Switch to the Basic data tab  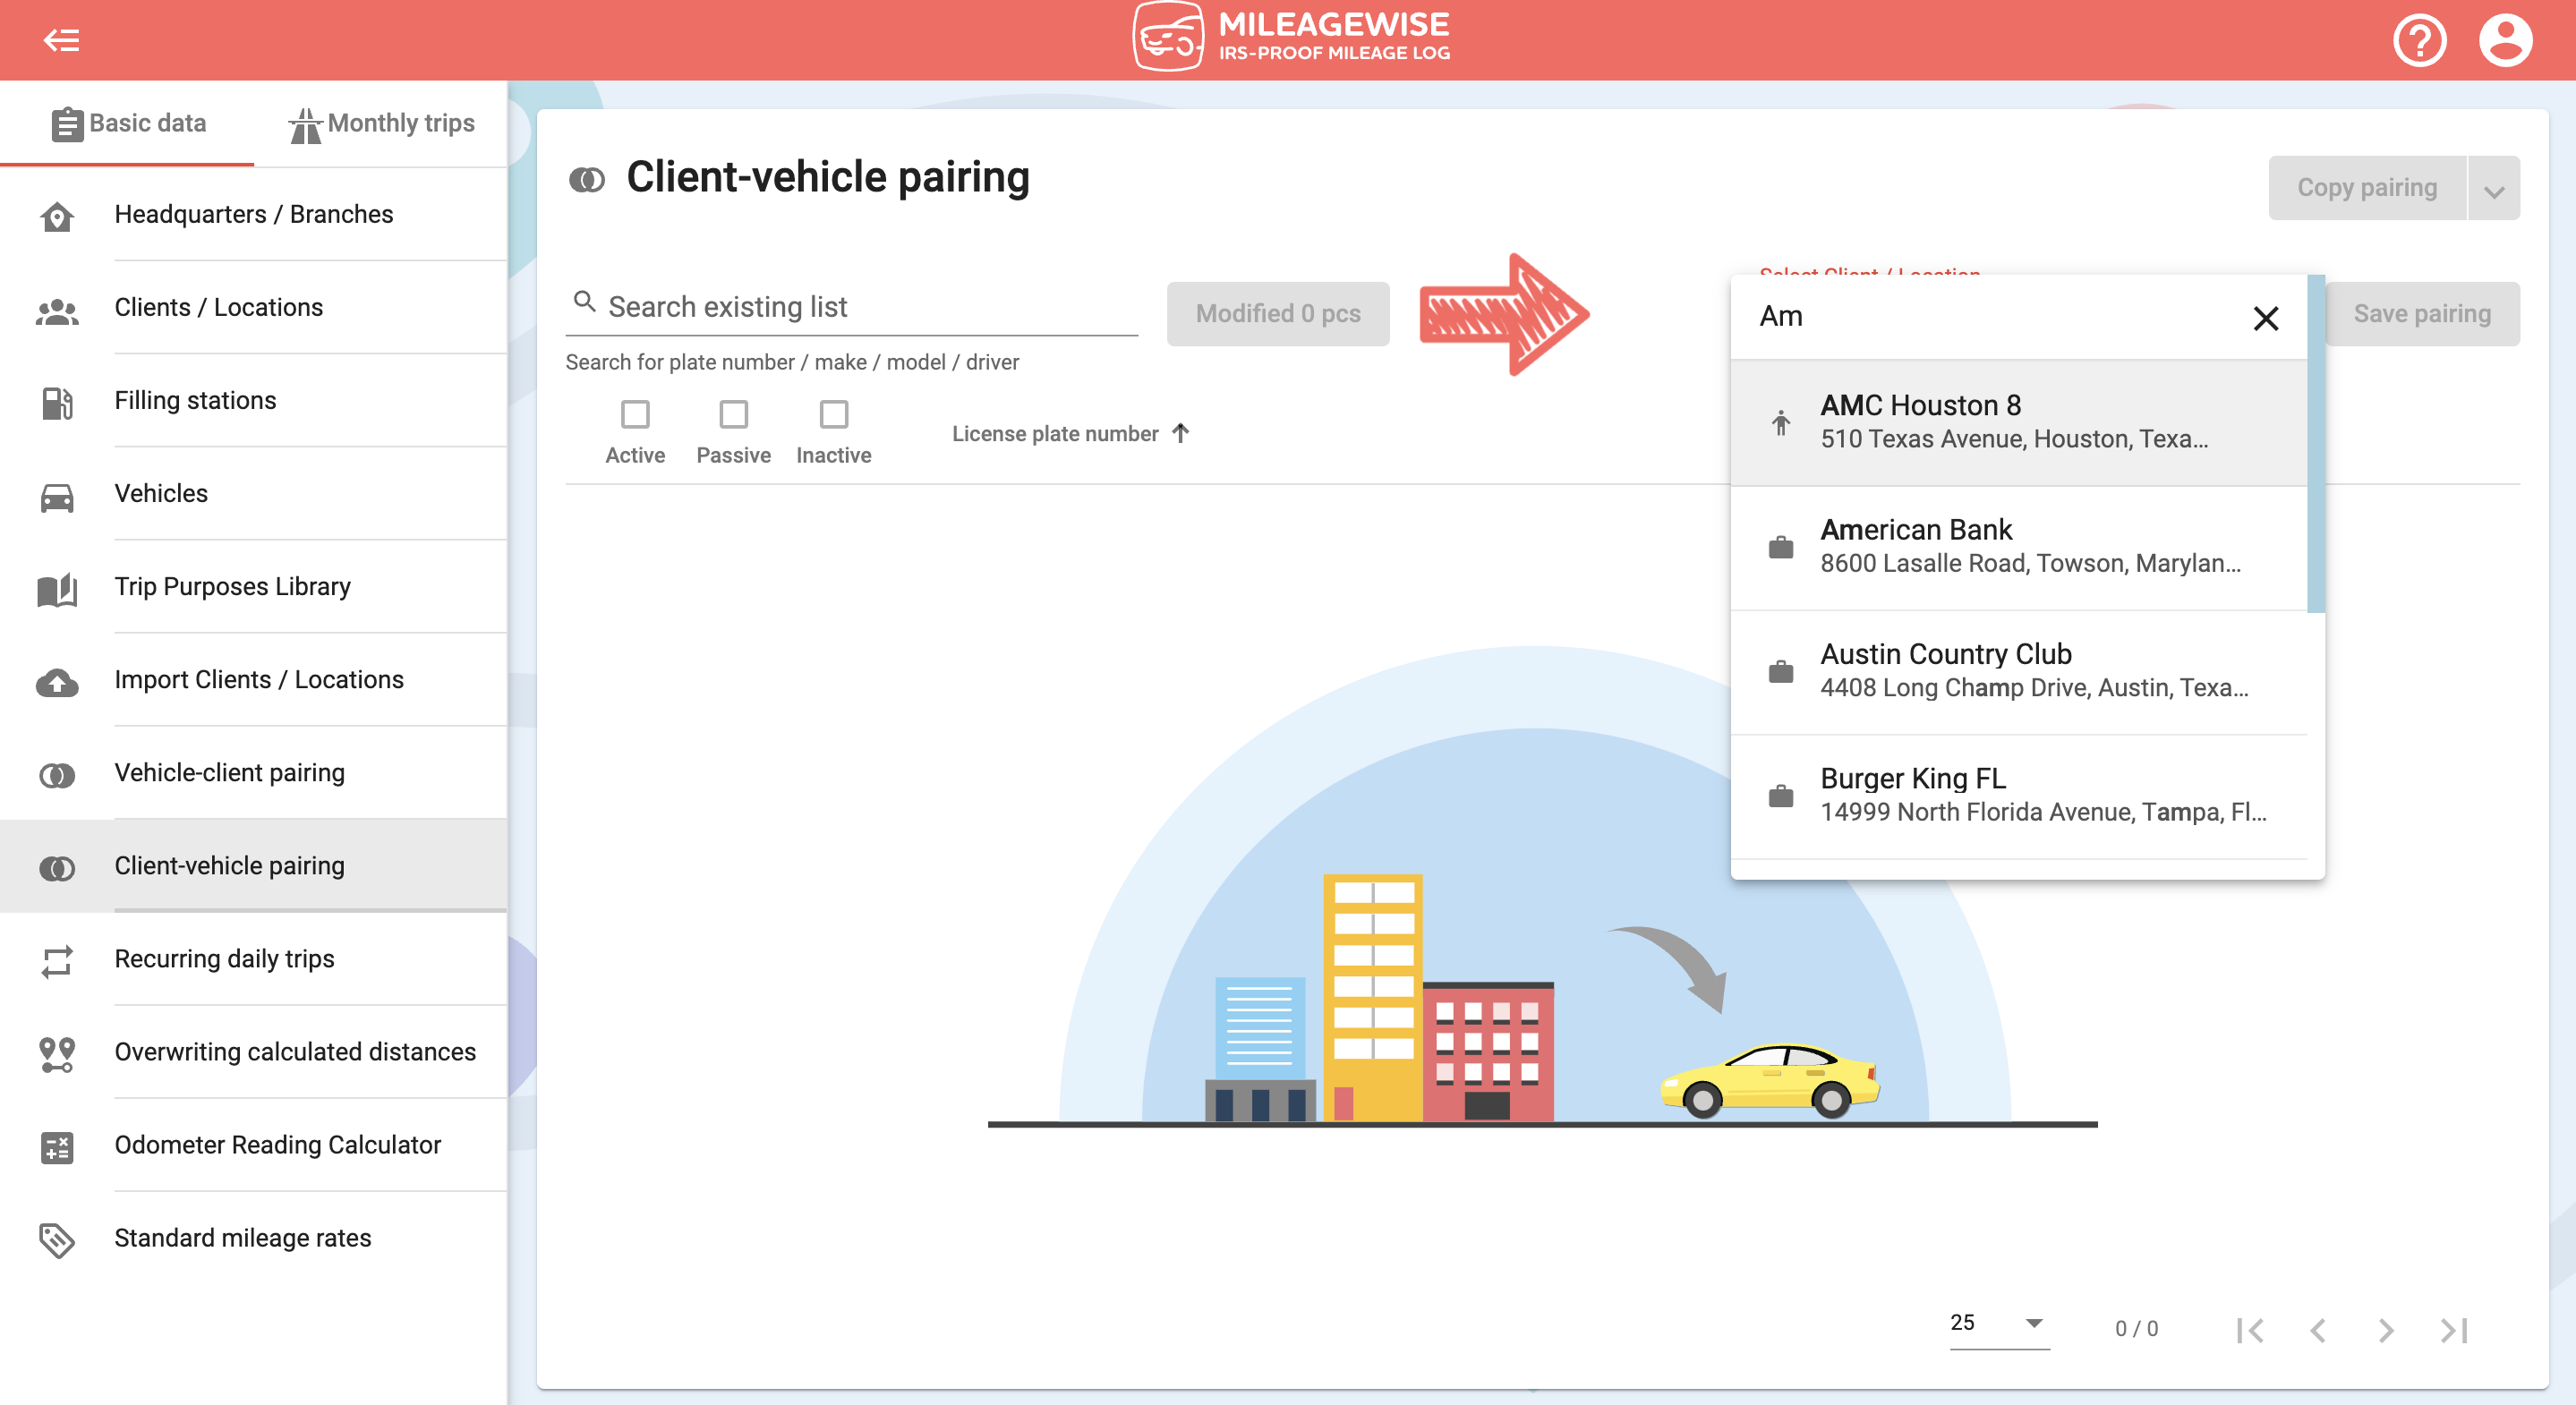click(x=128, y=123)
